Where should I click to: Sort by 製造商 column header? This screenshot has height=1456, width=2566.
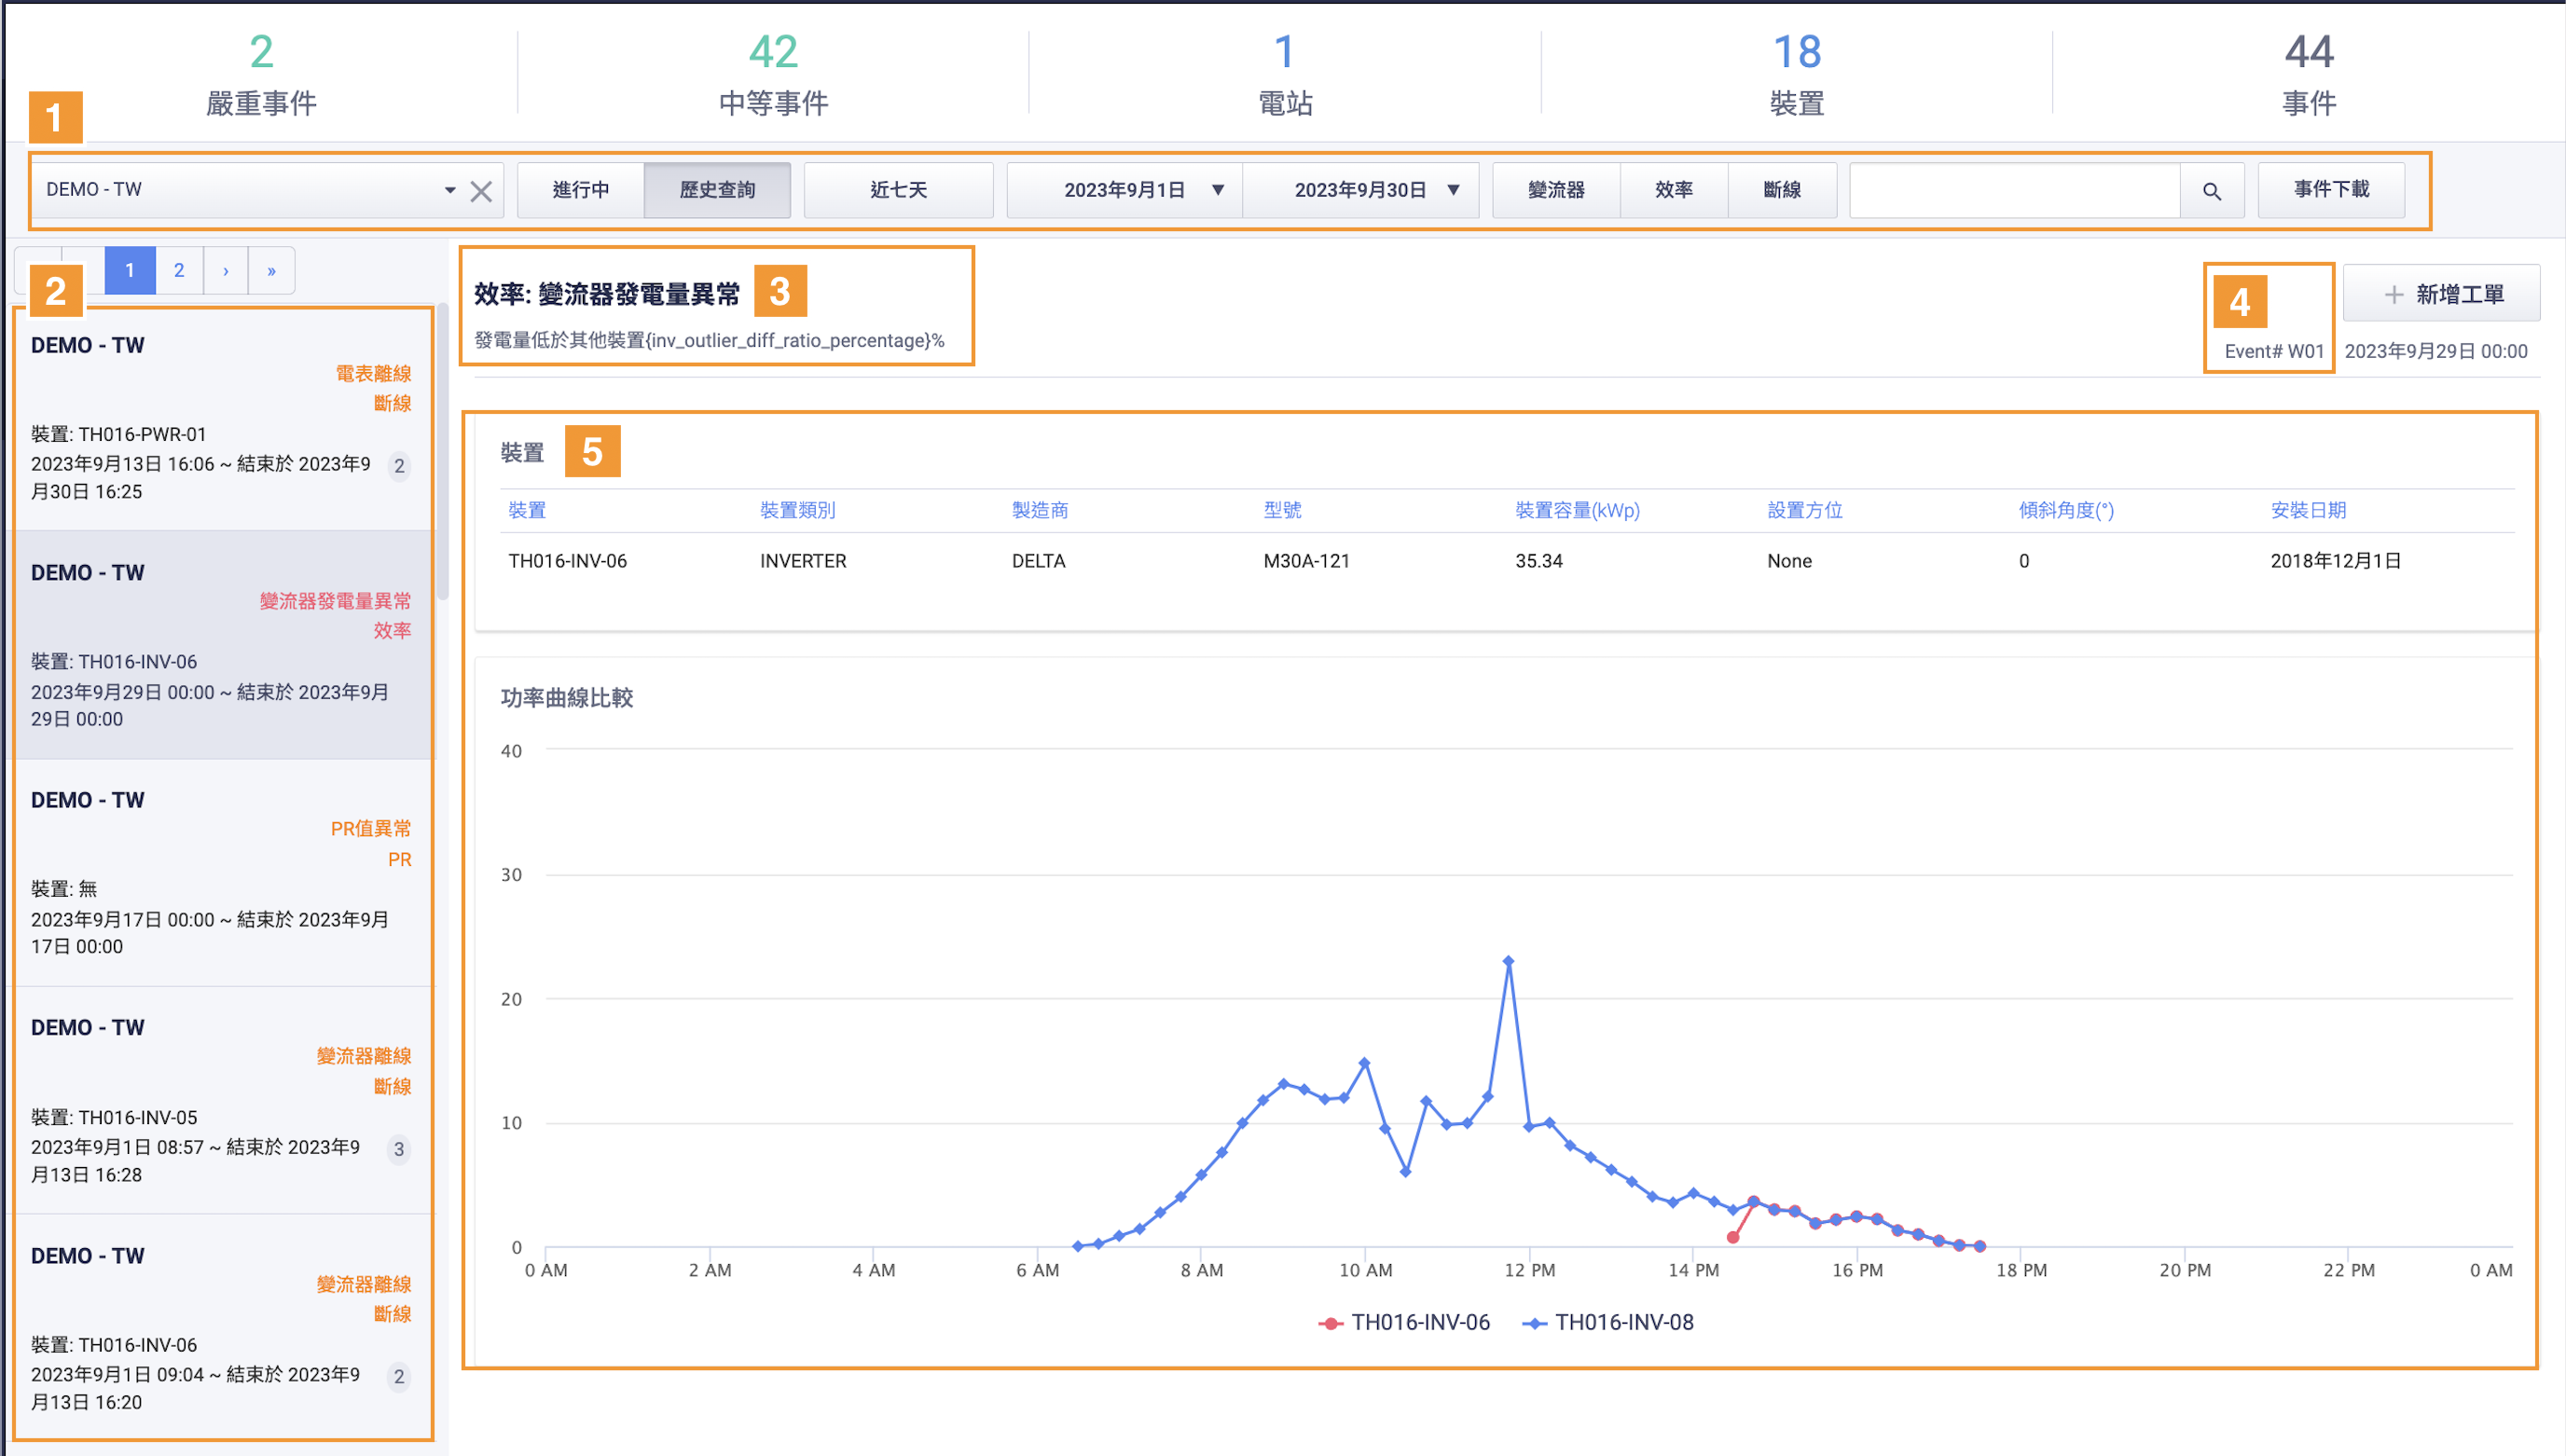coord(1039,510)
